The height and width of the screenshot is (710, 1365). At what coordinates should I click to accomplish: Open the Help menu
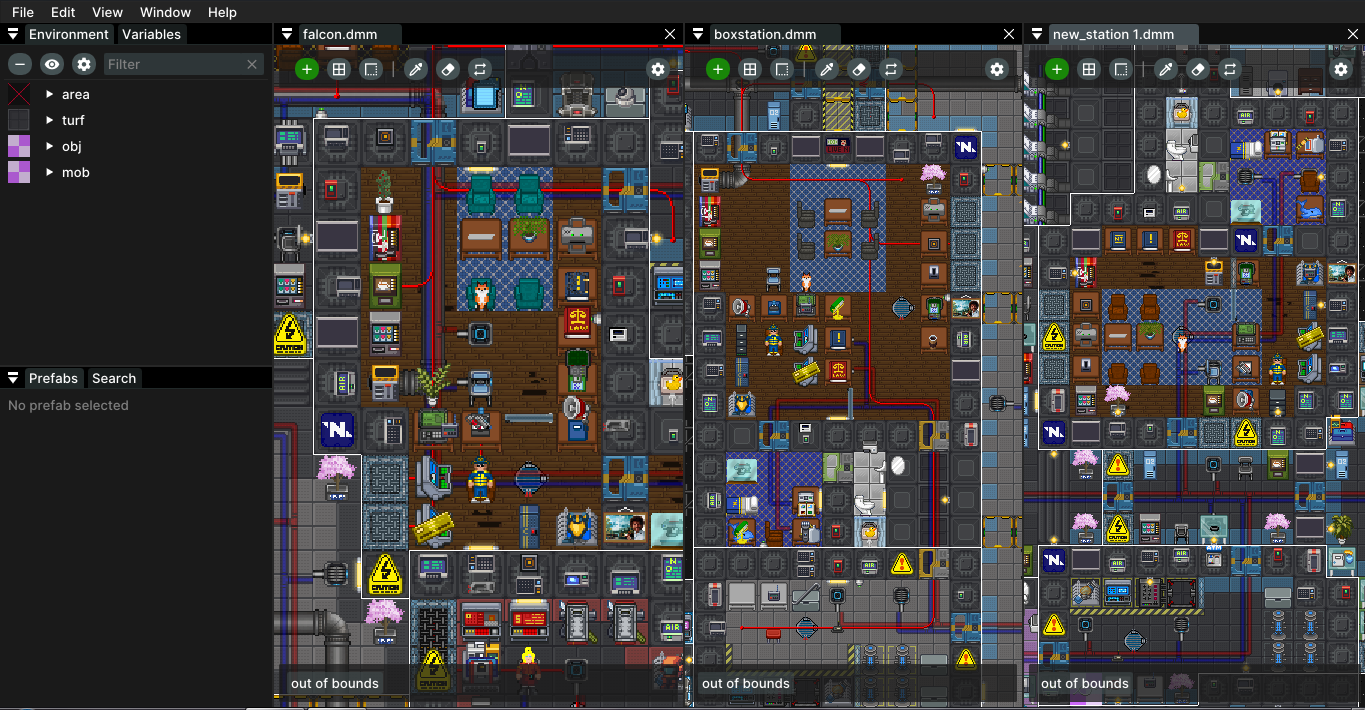coord(222,12)
